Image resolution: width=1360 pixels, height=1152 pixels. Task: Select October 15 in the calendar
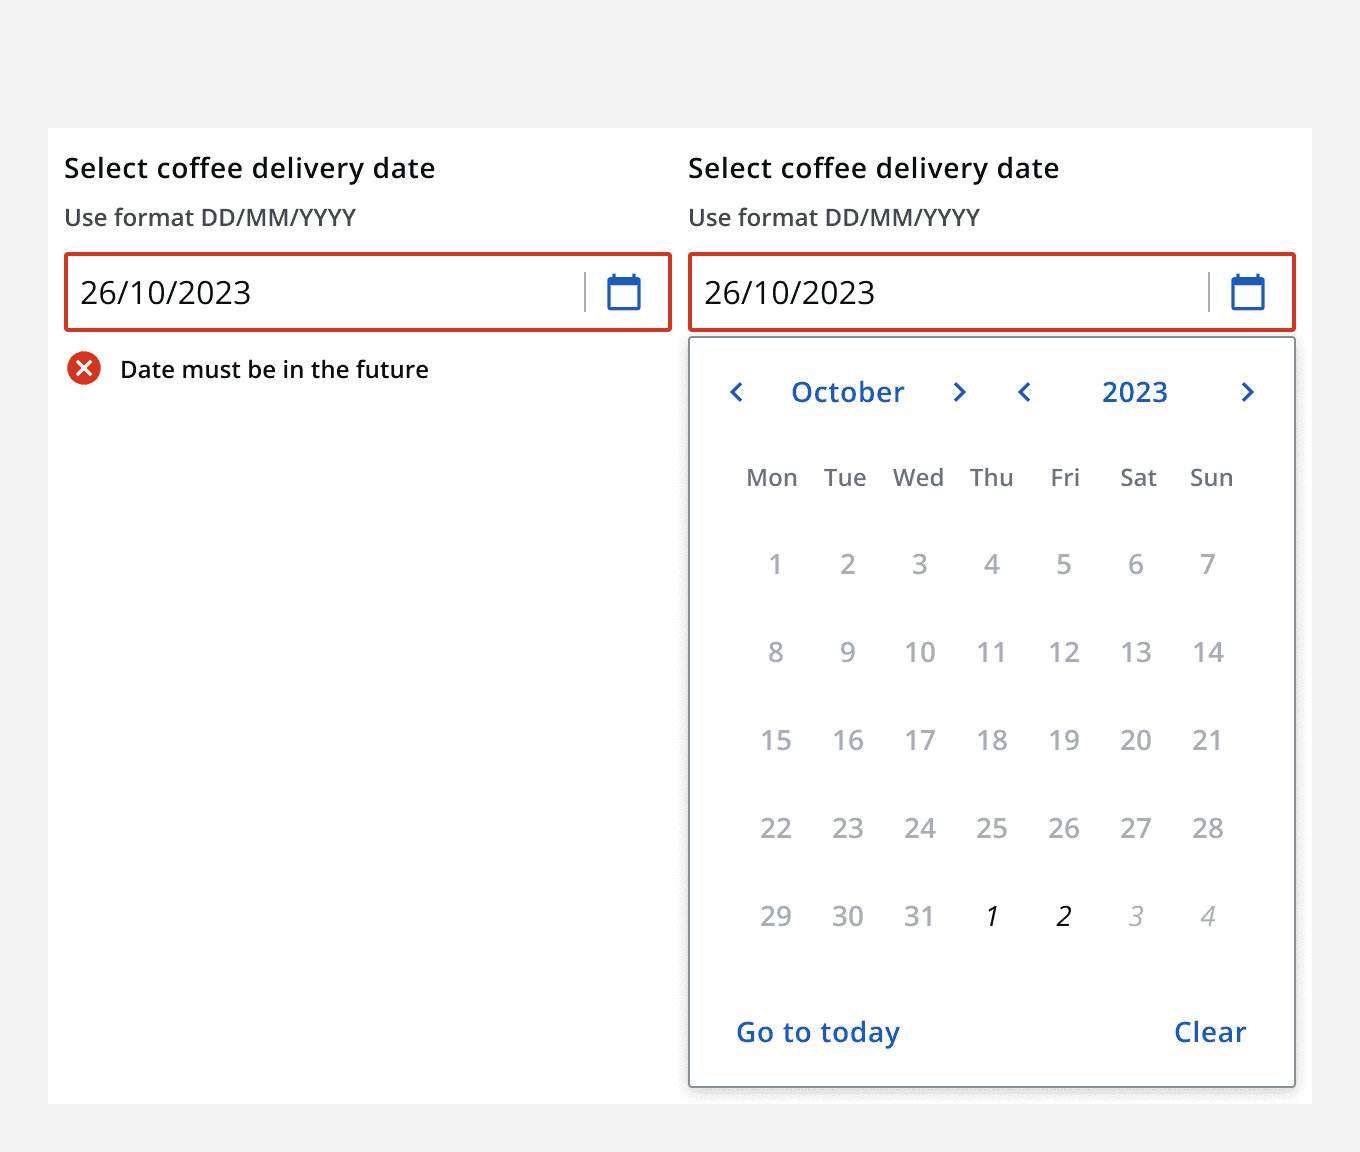coord(776,740)
